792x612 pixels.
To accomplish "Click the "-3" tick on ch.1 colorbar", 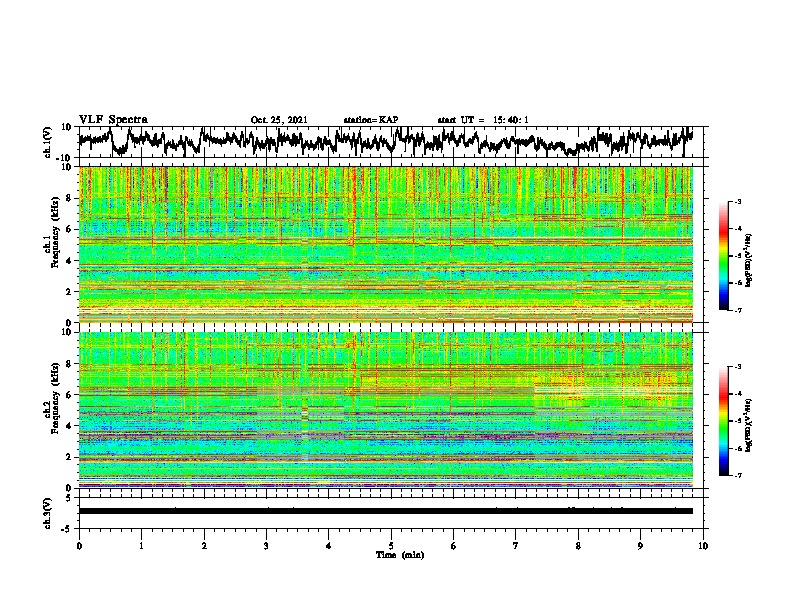I will 737,202.
